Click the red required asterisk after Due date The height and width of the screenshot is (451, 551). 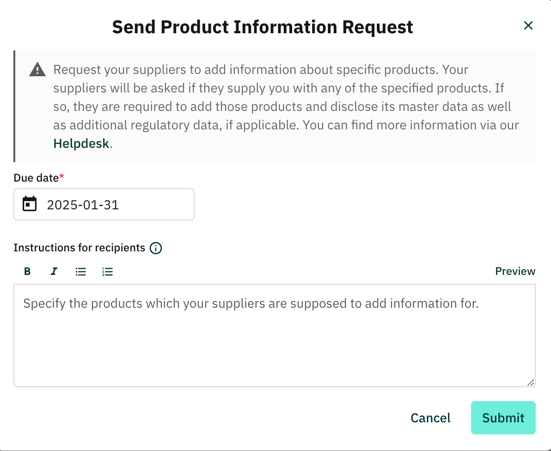(x=61, y=176)
